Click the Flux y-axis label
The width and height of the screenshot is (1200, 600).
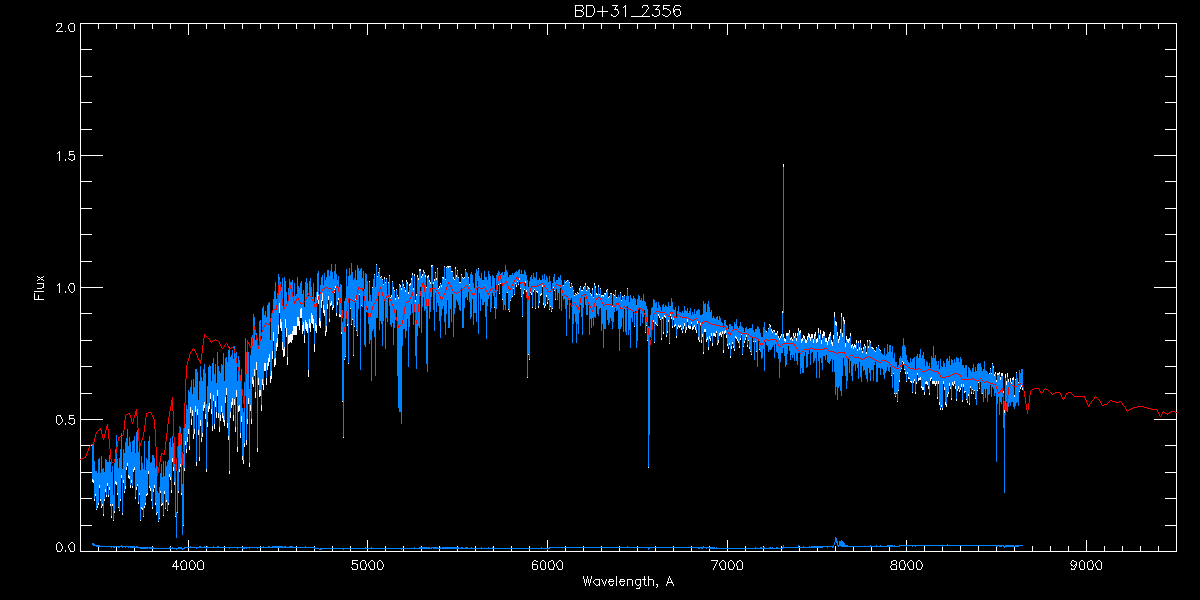[40, 287]
